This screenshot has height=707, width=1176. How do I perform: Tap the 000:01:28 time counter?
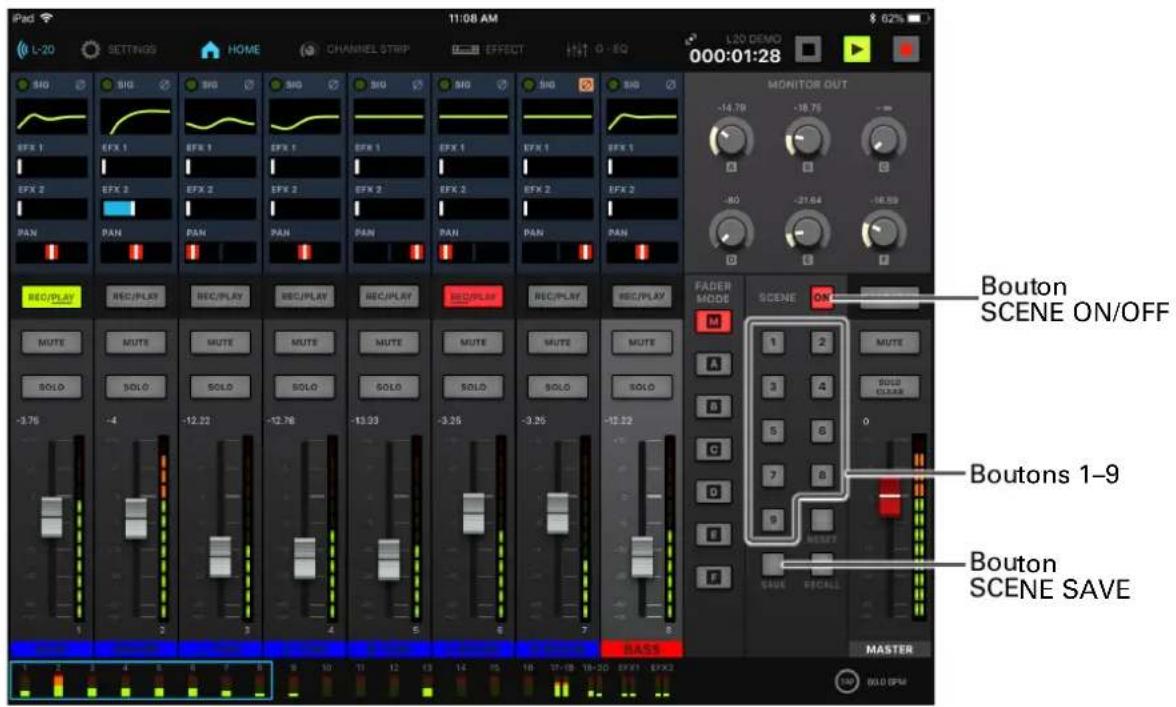[735, 55]
